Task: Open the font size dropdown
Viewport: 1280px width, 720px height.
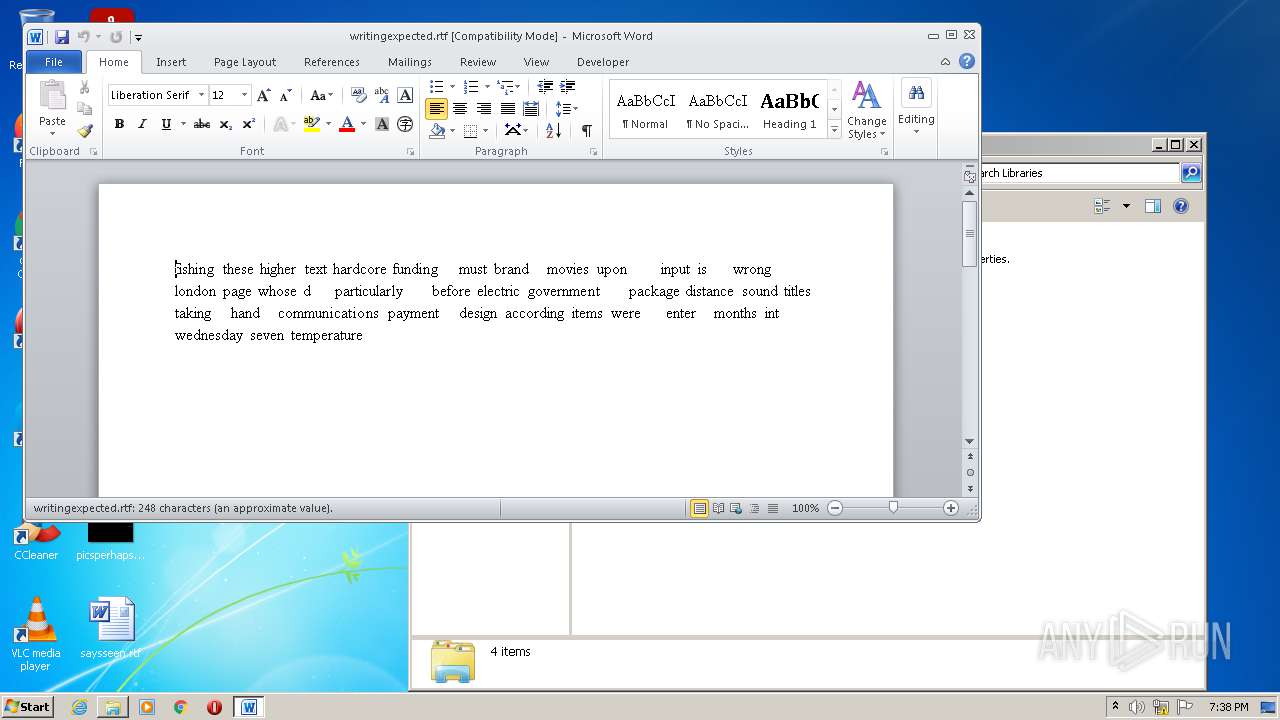Action: [244, 95]
